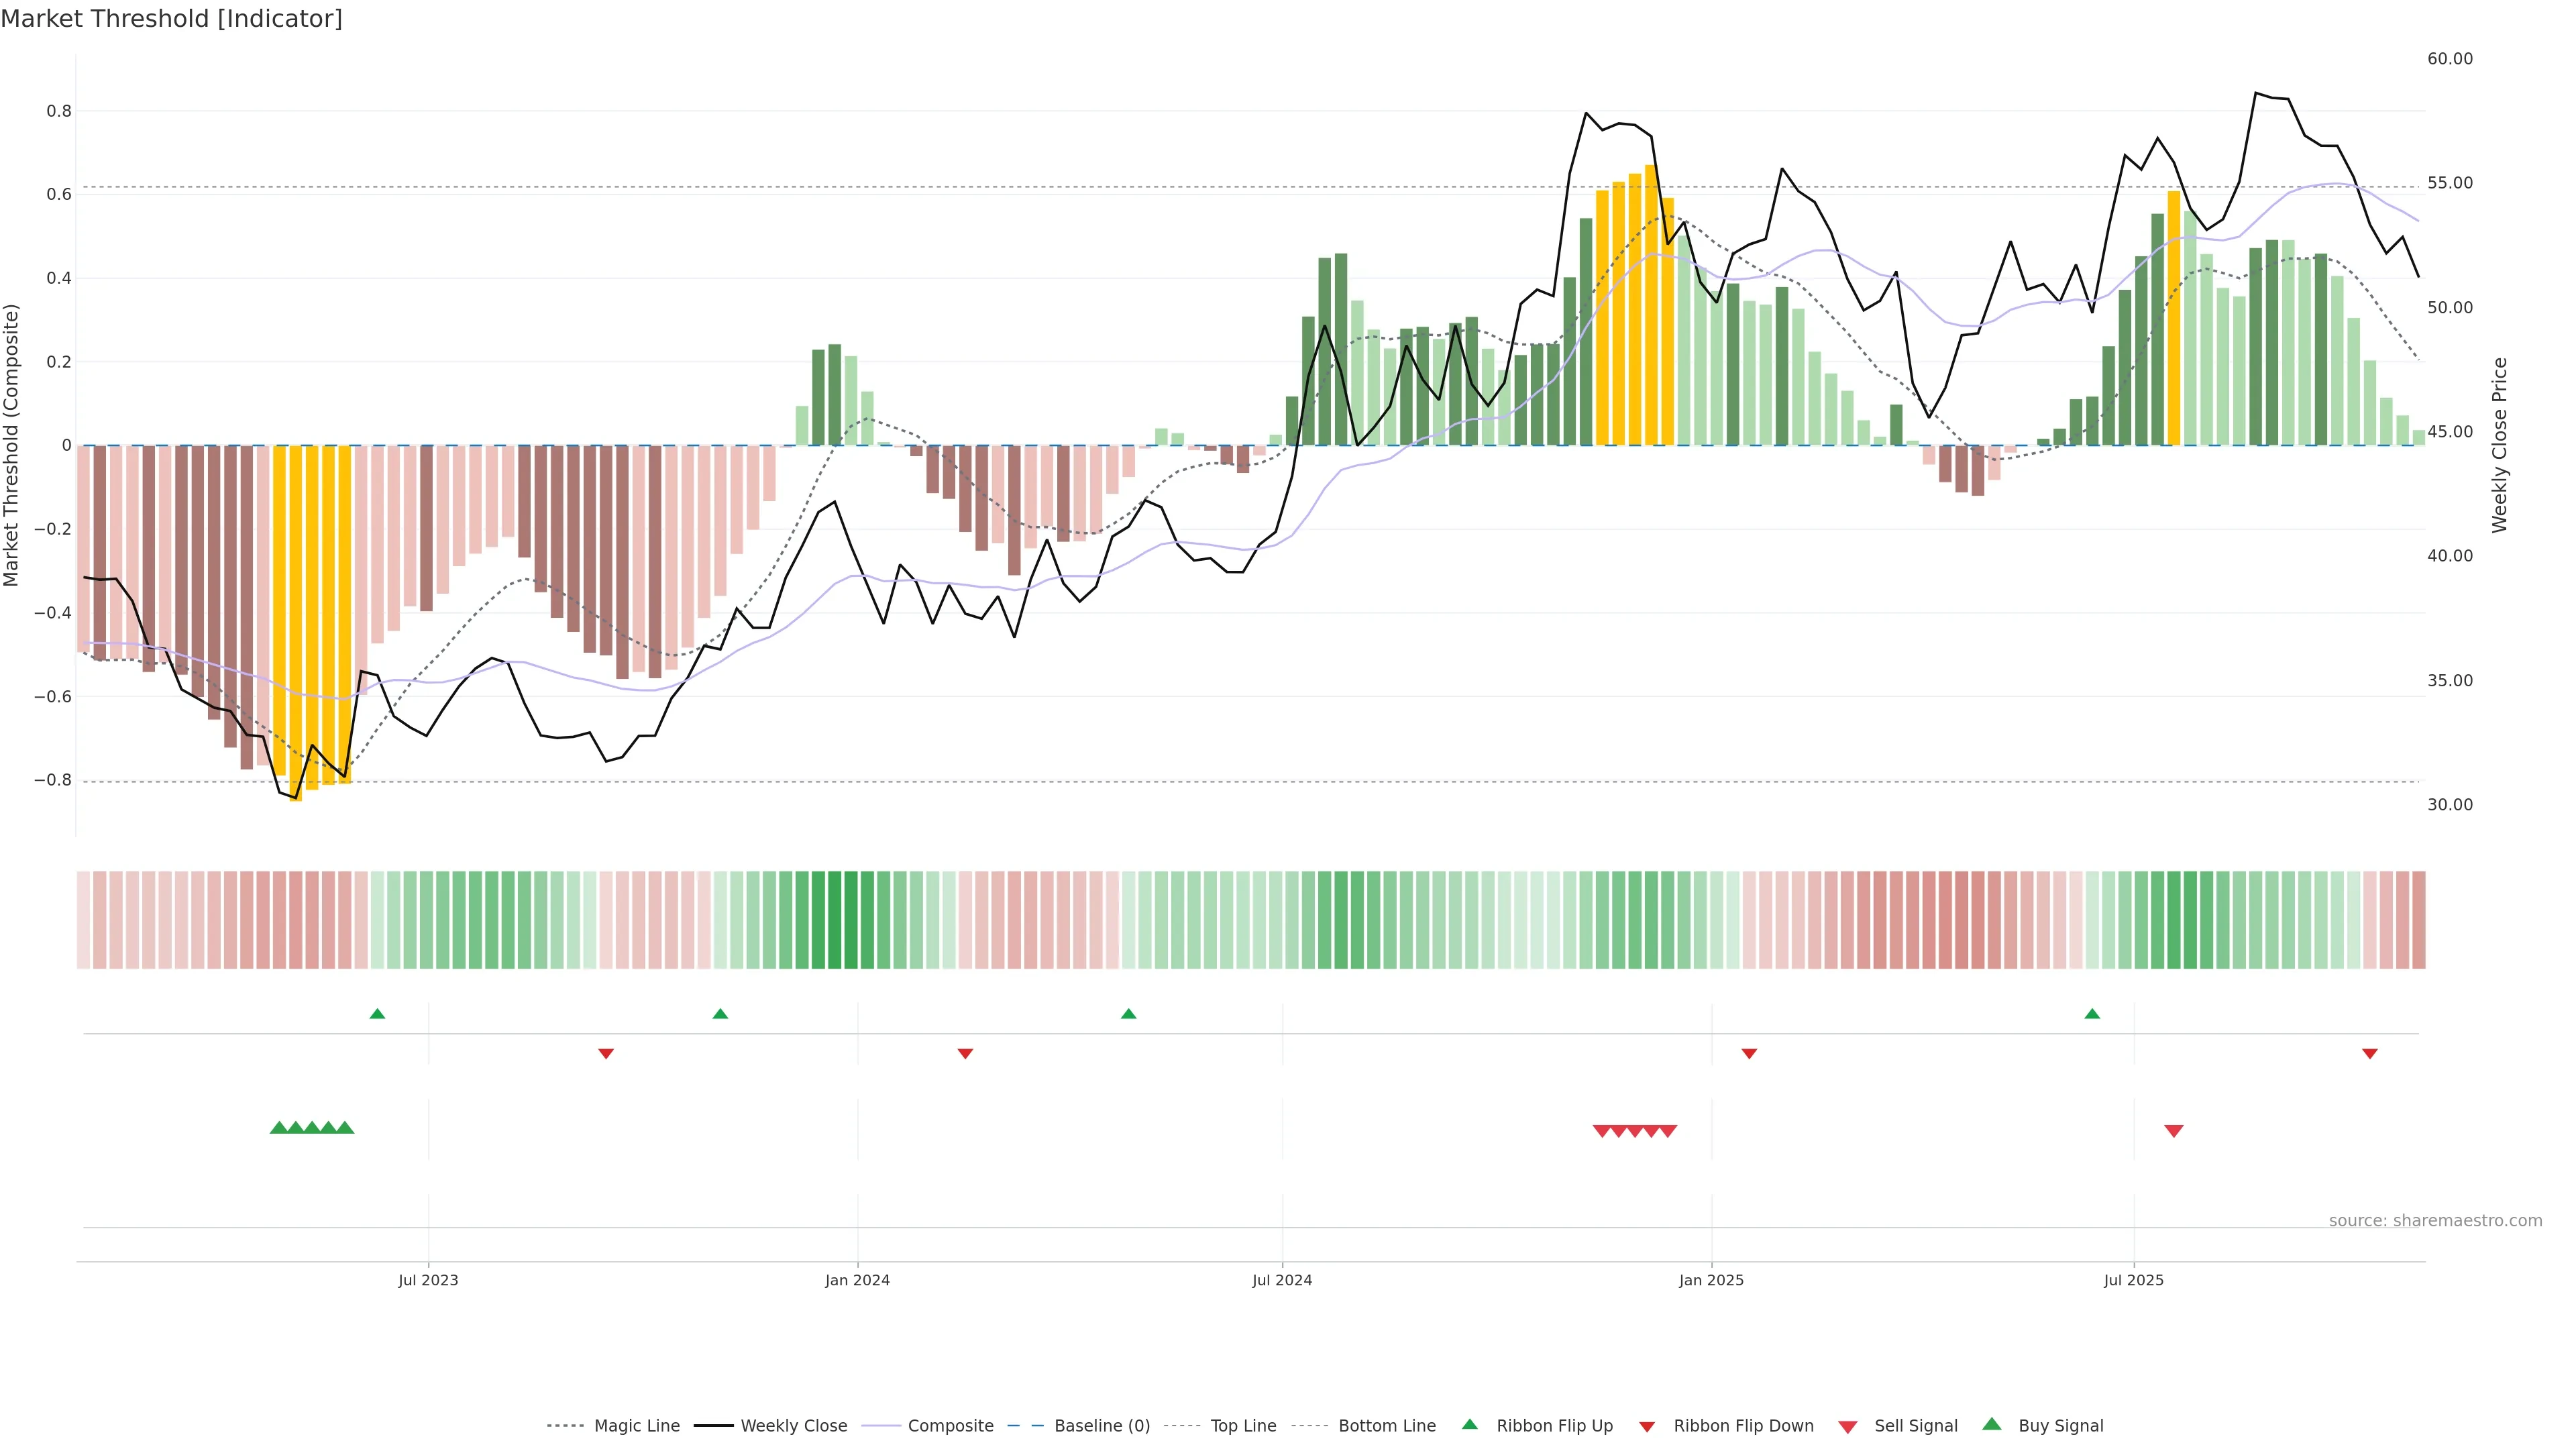Viewport: 2576px width, 1449px height.
Task: Click the Jul 2024 x-axis label
Action: pyautogui.click(x=1282, y=1280)
